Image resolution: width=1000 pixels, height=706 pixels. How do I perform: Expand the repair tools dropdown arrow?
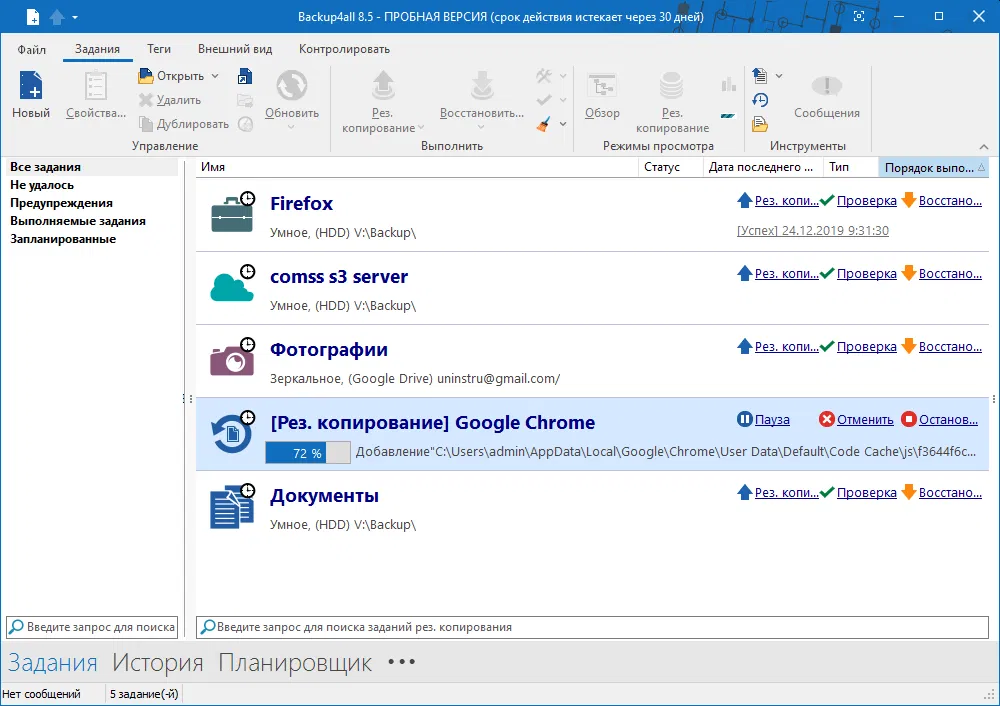[563, 76]
